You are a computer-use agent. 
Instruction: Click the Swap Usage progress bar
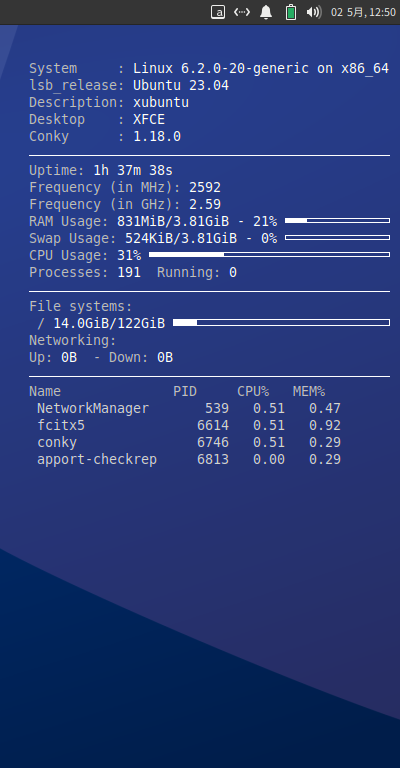tap(337, 238)
